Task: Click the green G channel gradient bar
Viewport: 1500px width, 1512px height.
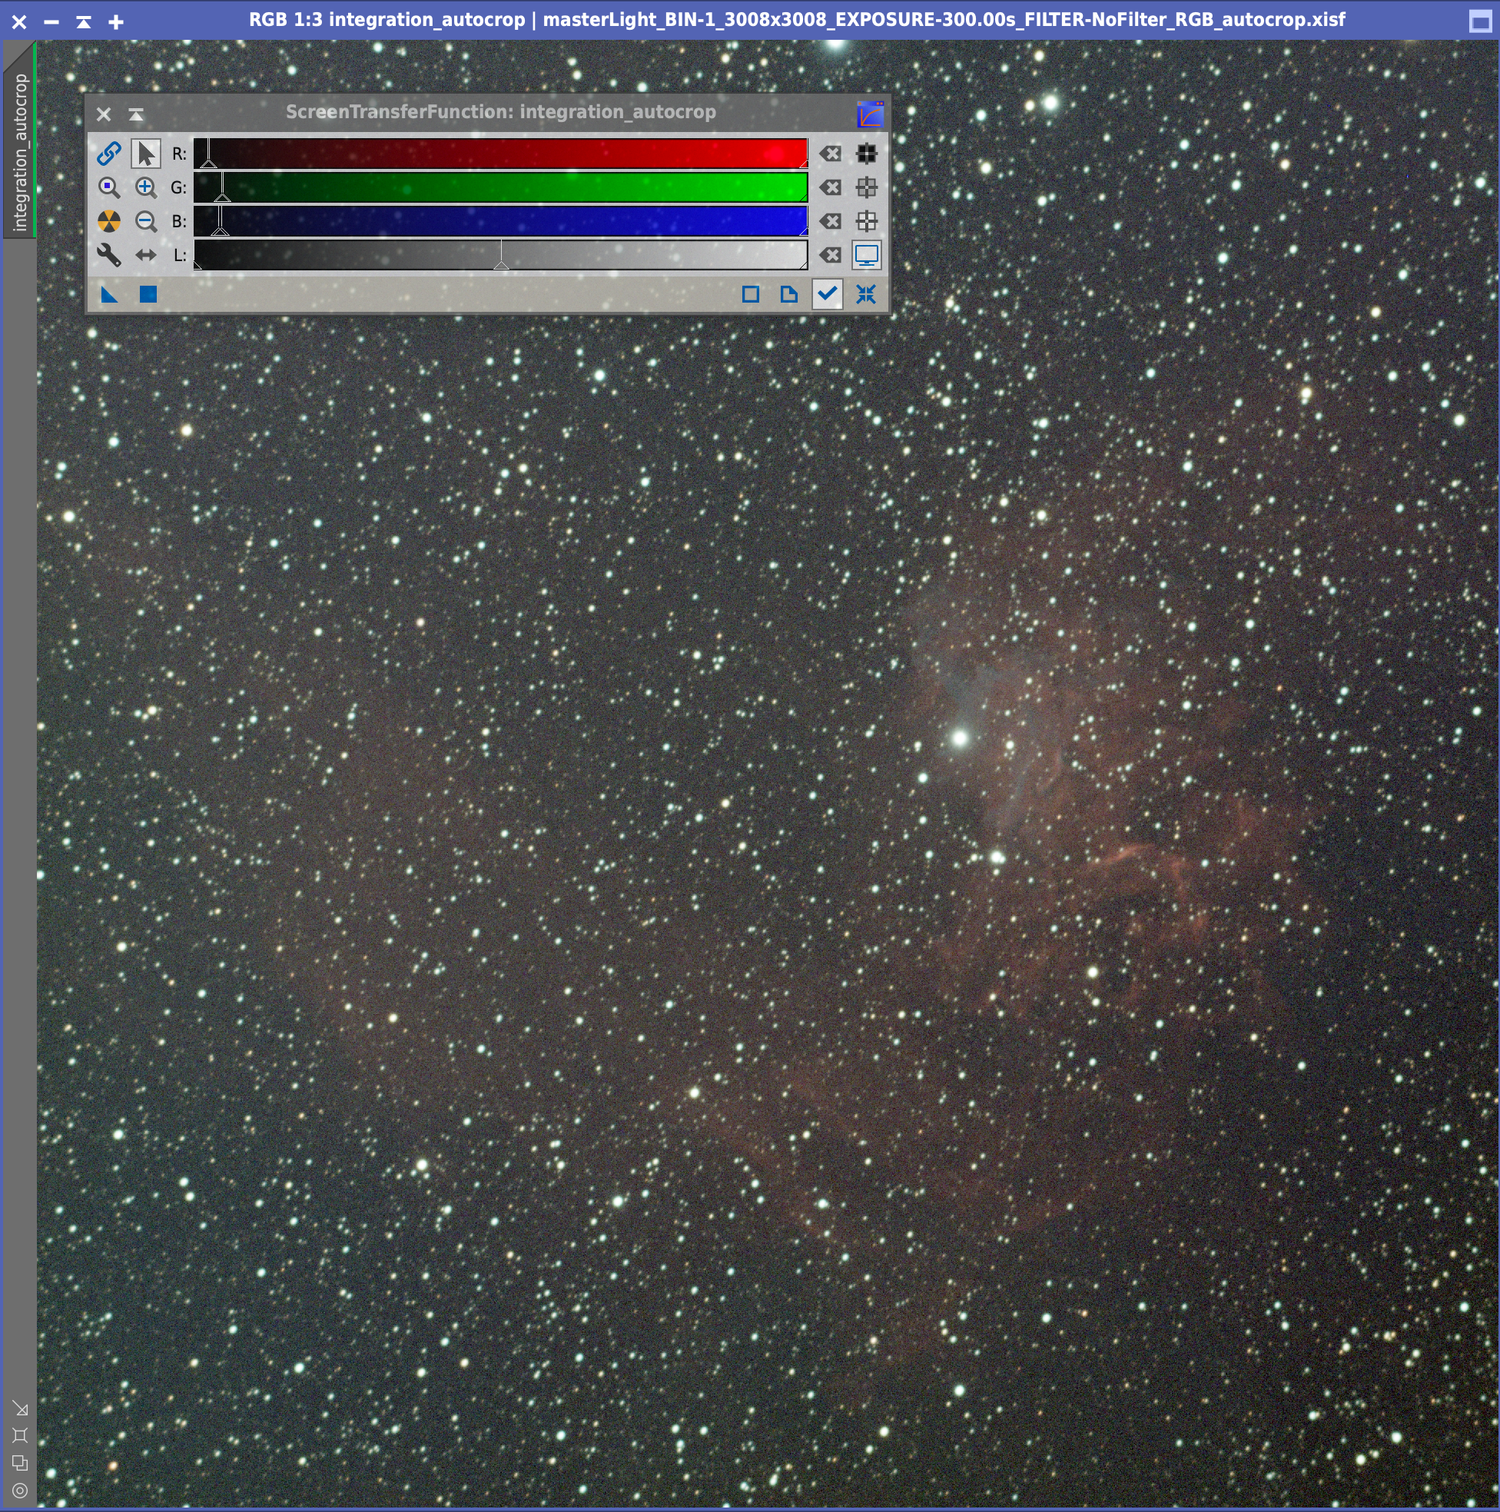Action: (x=500, y=187)
